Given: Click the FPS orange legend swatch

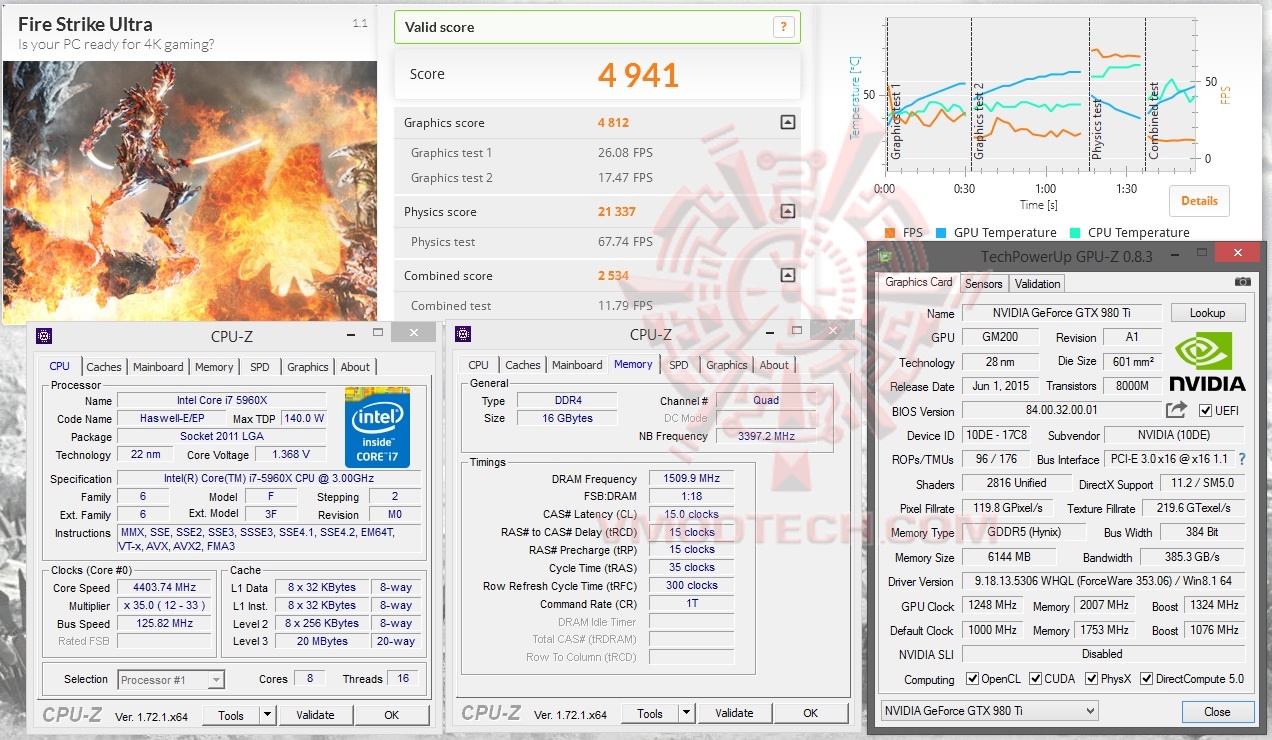Looking at the screenshot, I should pos(890,232).
